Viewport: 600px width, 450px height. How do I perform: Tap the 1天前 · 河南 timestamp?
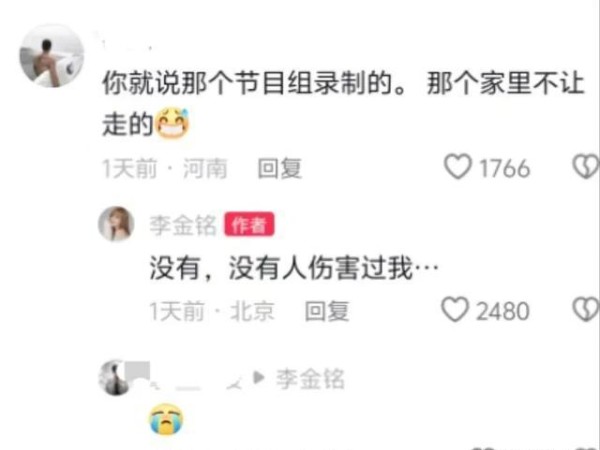pos(165,168)
